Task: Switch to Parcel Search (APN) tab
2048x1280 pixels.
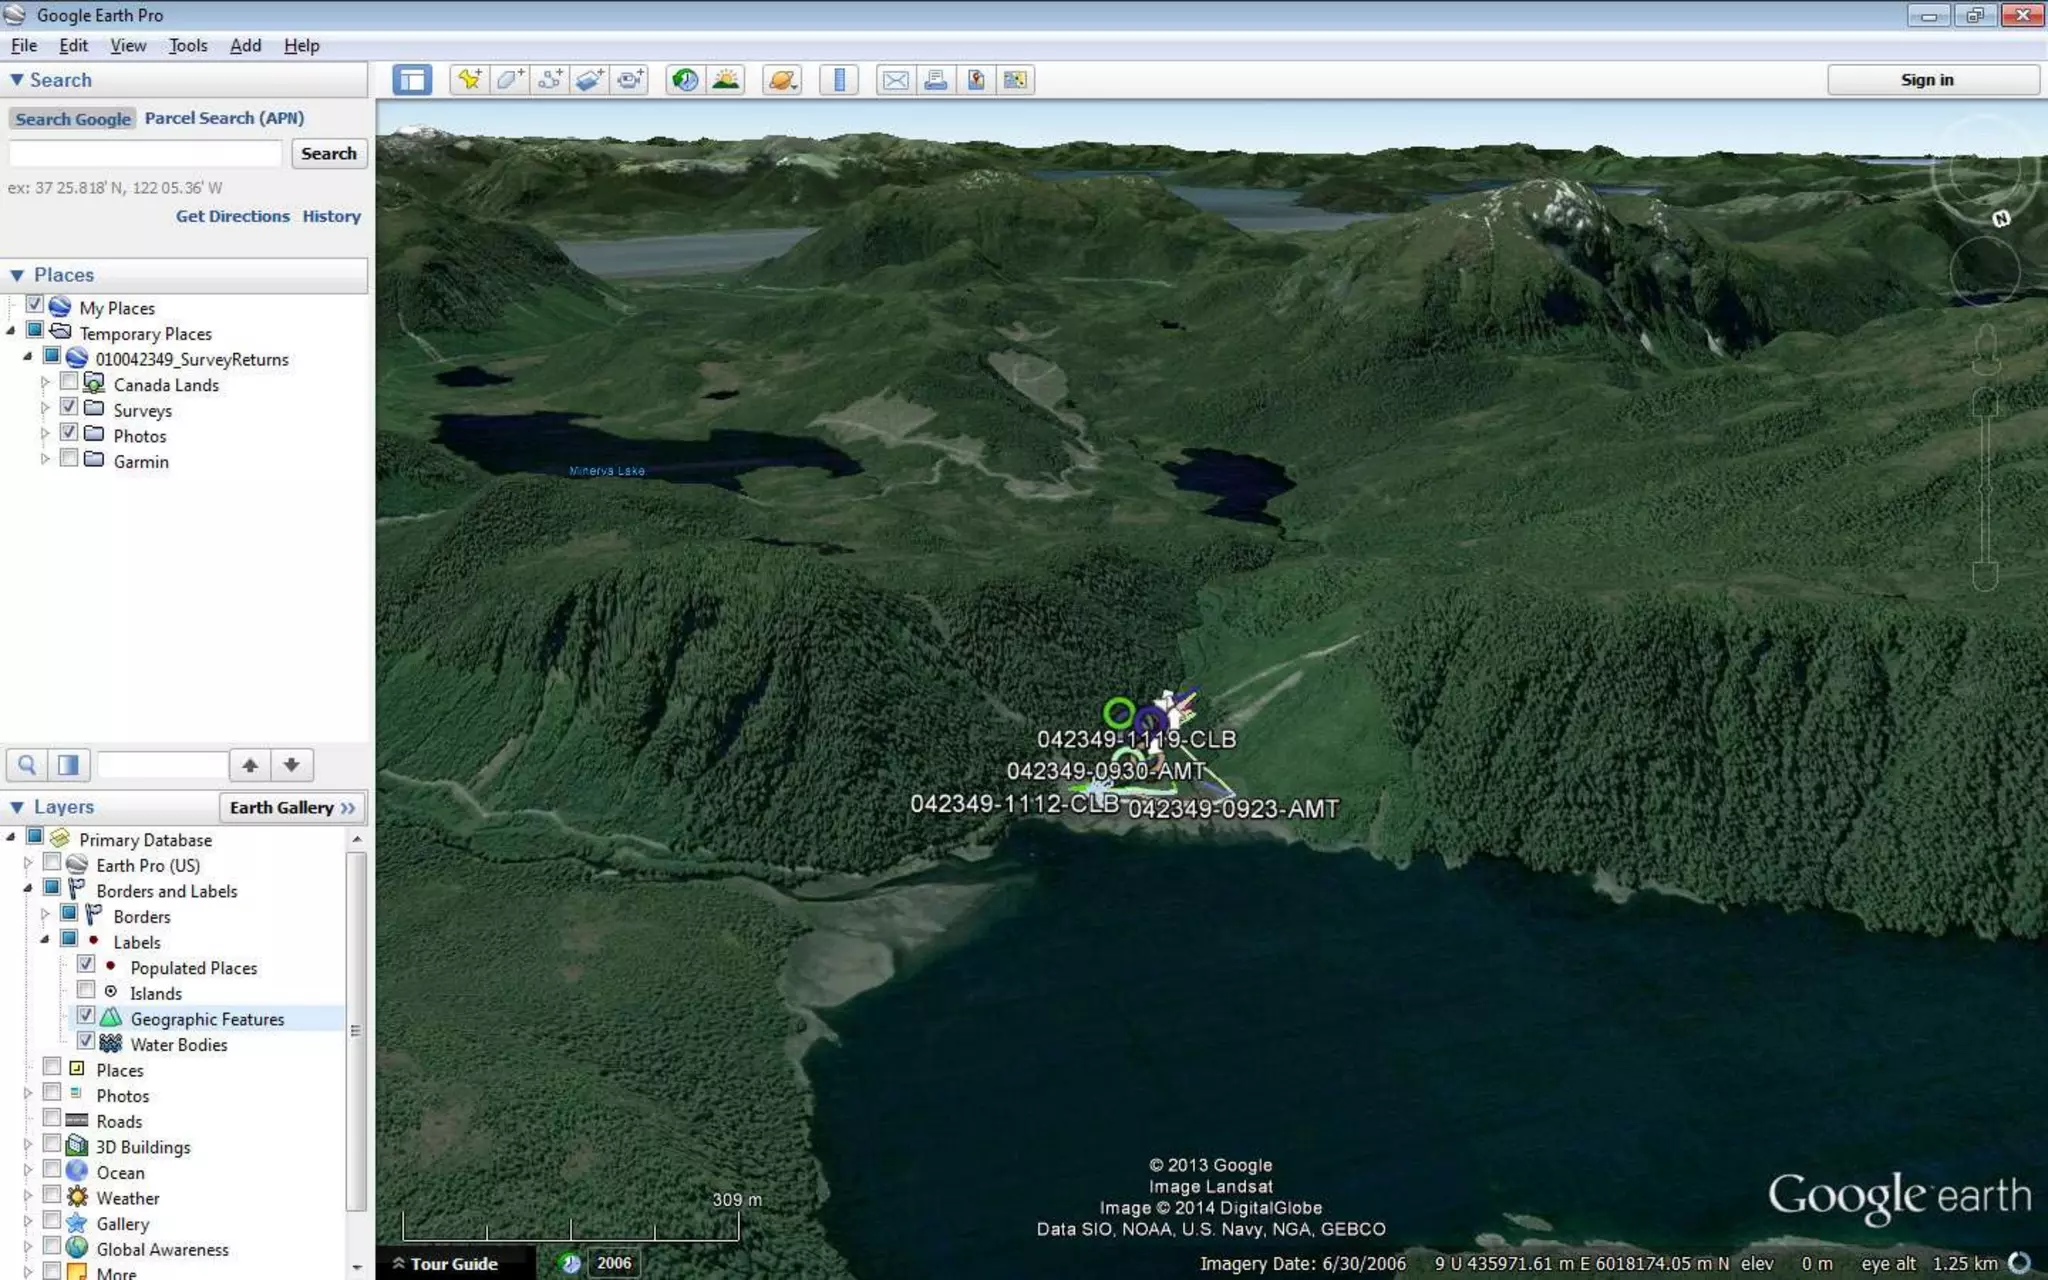Action: click(224, 118)
